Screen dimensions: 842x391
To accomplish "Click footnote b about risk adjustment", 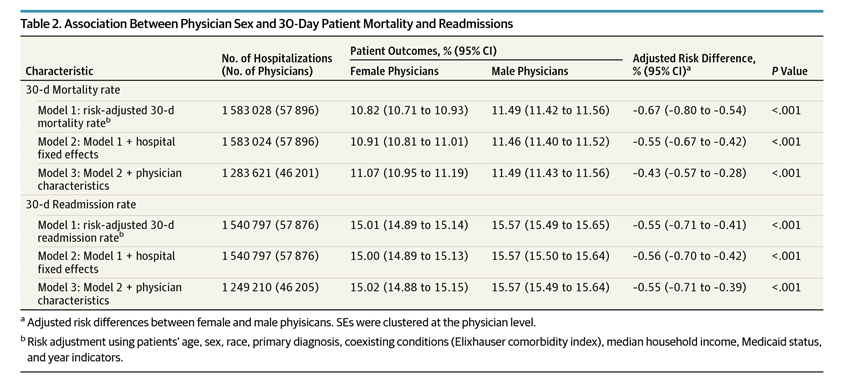I will (x=421, y=349).
